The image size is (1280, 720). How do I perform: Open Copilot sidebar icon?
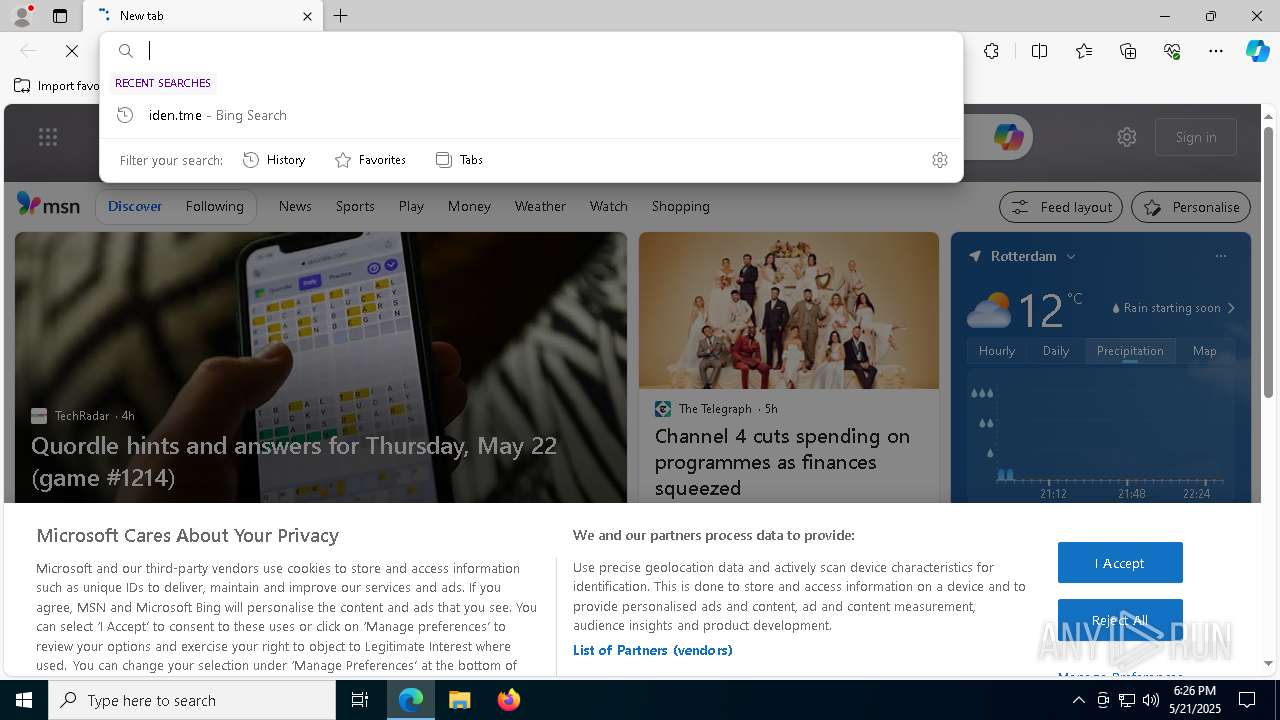tap(1257, 51)
